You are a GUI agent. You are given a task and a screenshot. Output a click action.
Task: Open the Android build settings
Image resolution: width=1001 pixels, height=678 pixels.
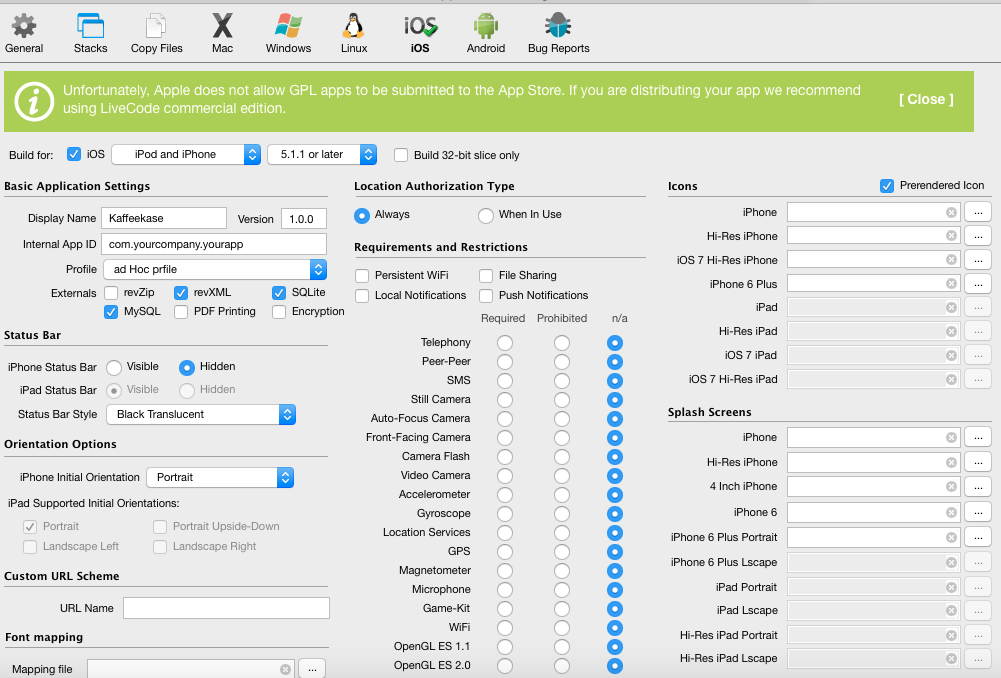click(485, 32)
